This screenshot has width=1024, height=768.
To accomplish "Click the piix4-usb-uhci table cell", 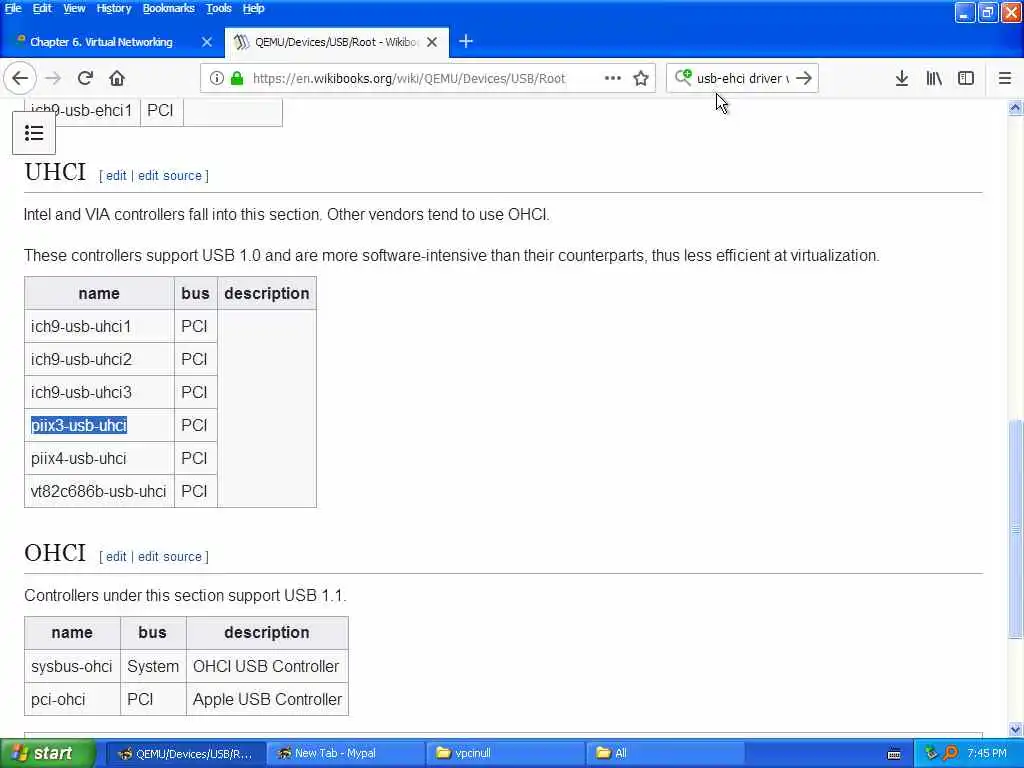I will 99,458.
